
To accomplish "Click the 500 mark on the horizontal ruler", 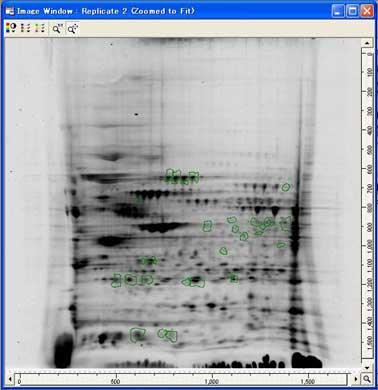I will tap(115, 381).
